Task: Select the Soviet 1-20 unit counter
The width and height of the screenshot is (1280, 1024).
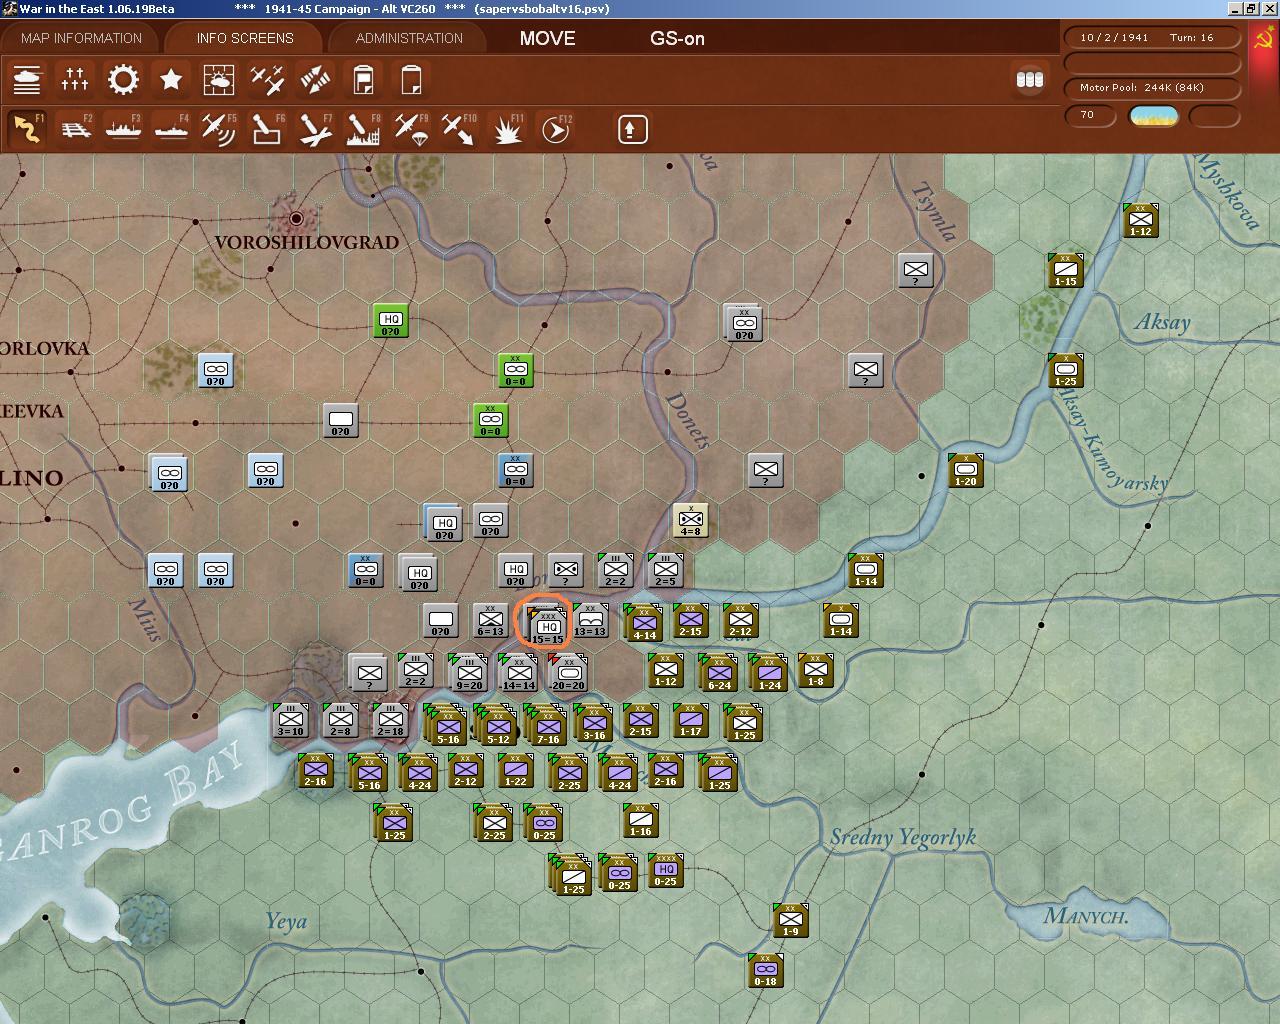Action: (x=966, y=470)
